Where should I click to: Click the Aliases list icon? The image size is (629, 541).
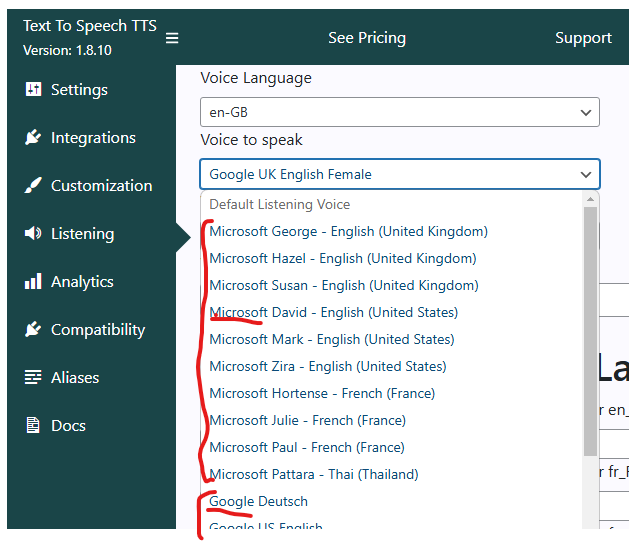tap(33, 377)
